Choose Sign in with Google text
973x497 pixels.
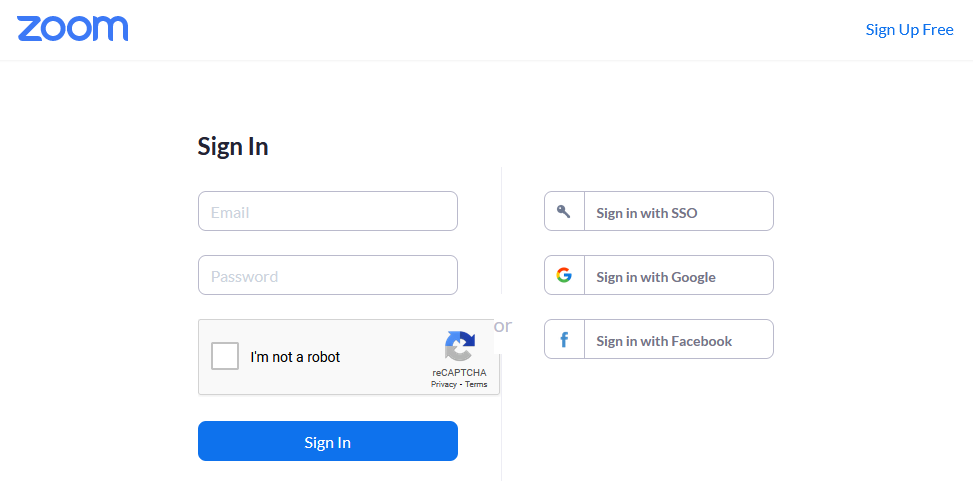[x=655, y=277]
